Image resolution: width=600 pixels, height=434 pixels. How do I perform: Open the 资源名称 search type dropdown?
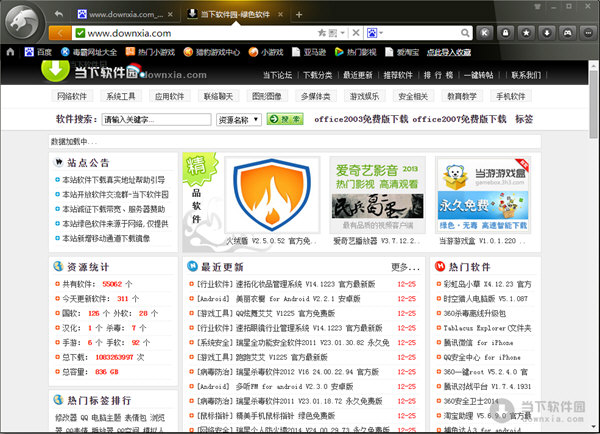239,120
